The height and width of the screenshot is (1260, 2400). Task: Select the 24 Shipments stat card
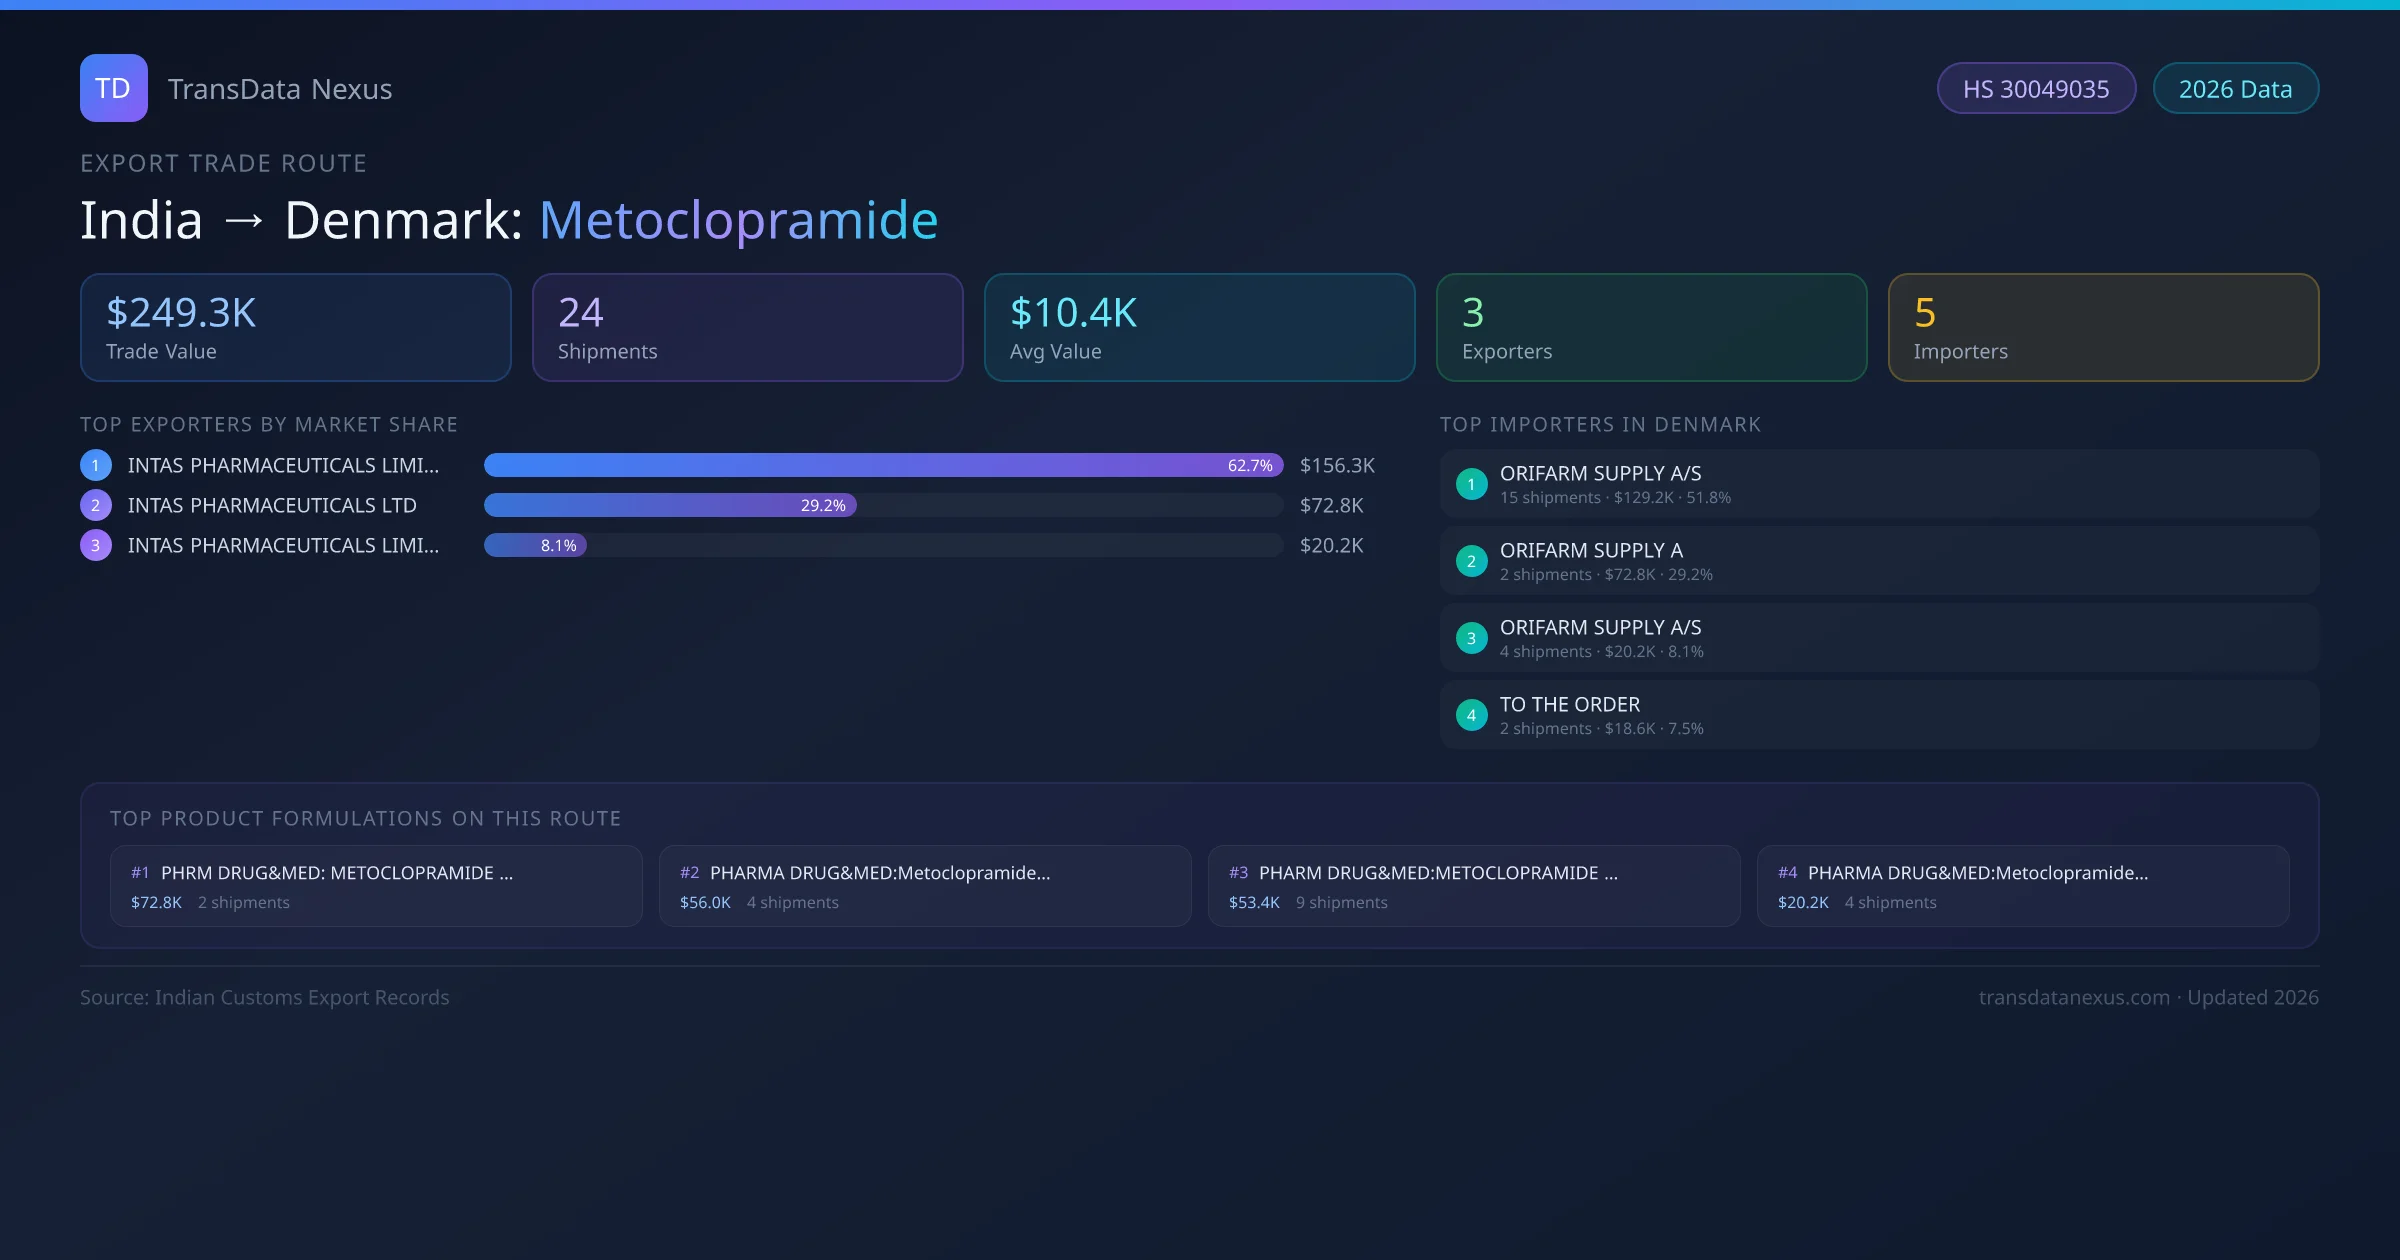pyautogui.click(x=747, y=328)
